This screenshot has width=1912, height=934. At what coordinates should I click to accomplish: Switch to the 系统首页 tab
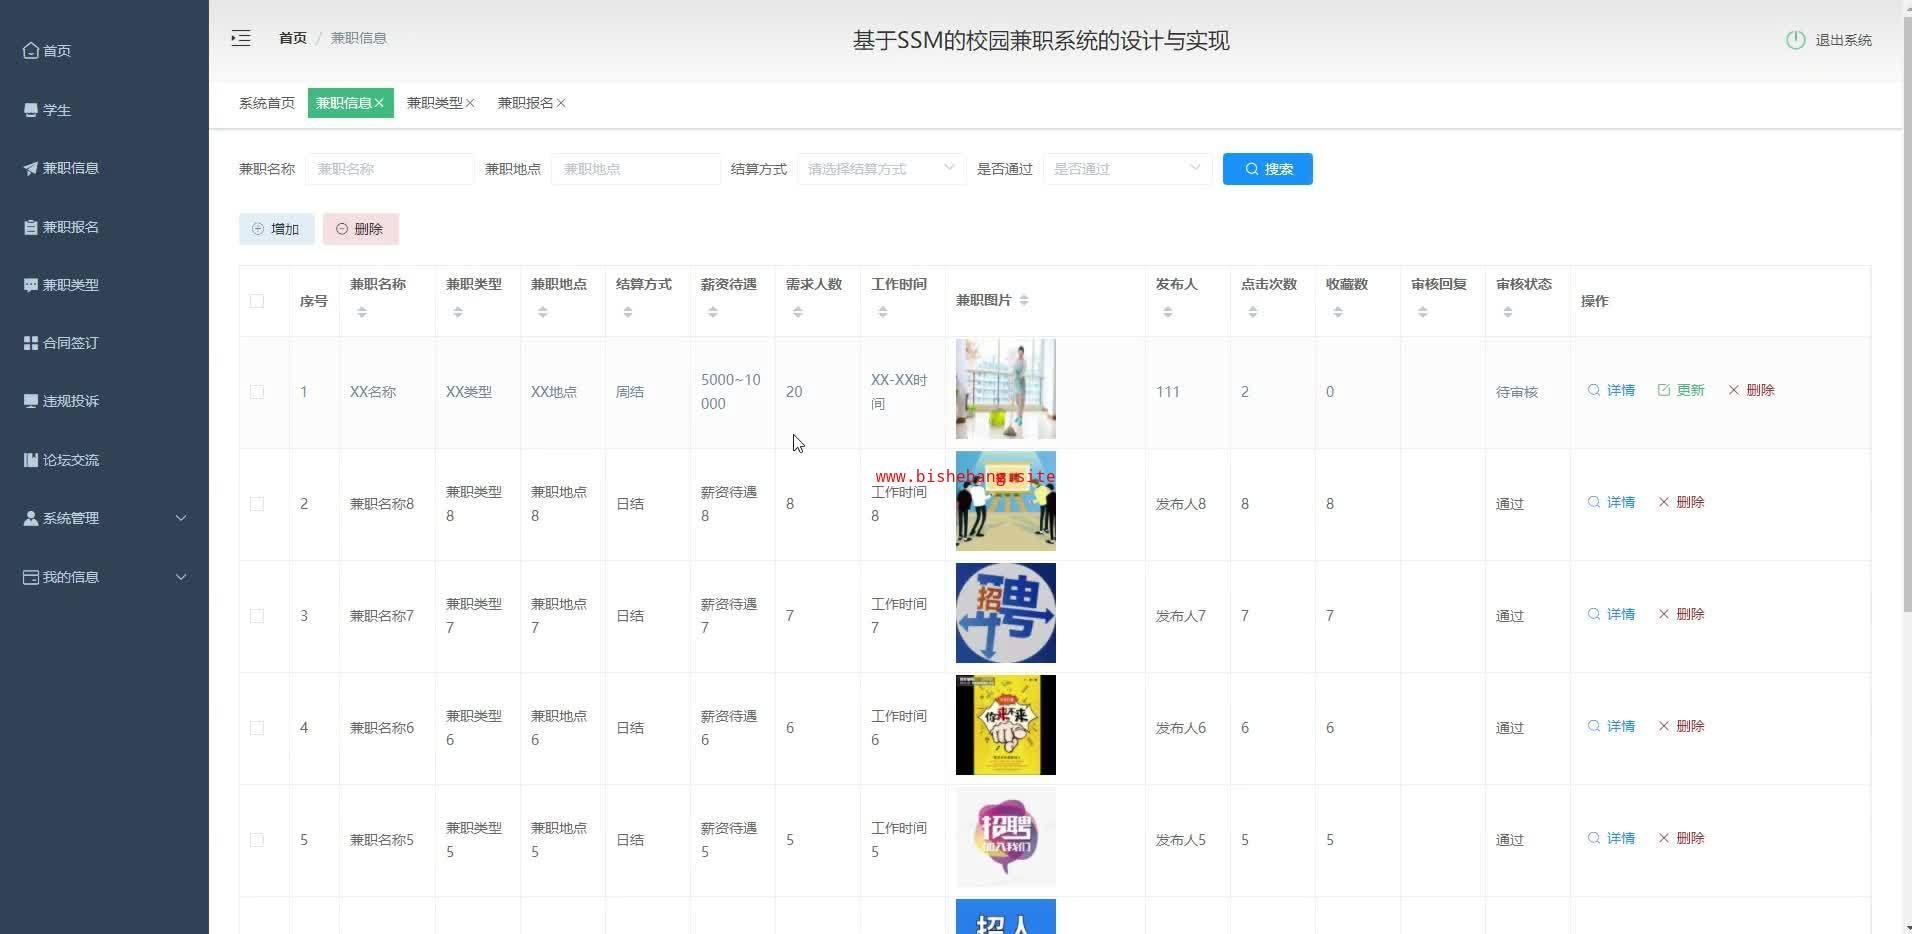267,103
